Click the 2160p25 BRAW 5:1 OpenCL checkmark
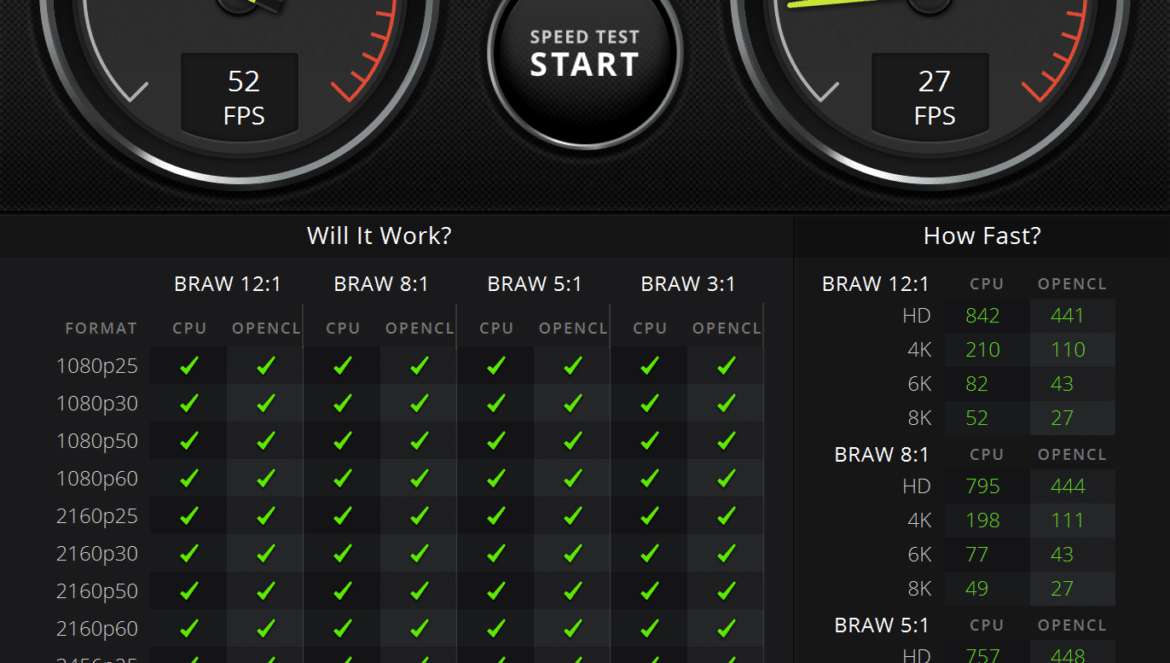1170x663 pixels. pyautogui.click(x=573, y=516)
